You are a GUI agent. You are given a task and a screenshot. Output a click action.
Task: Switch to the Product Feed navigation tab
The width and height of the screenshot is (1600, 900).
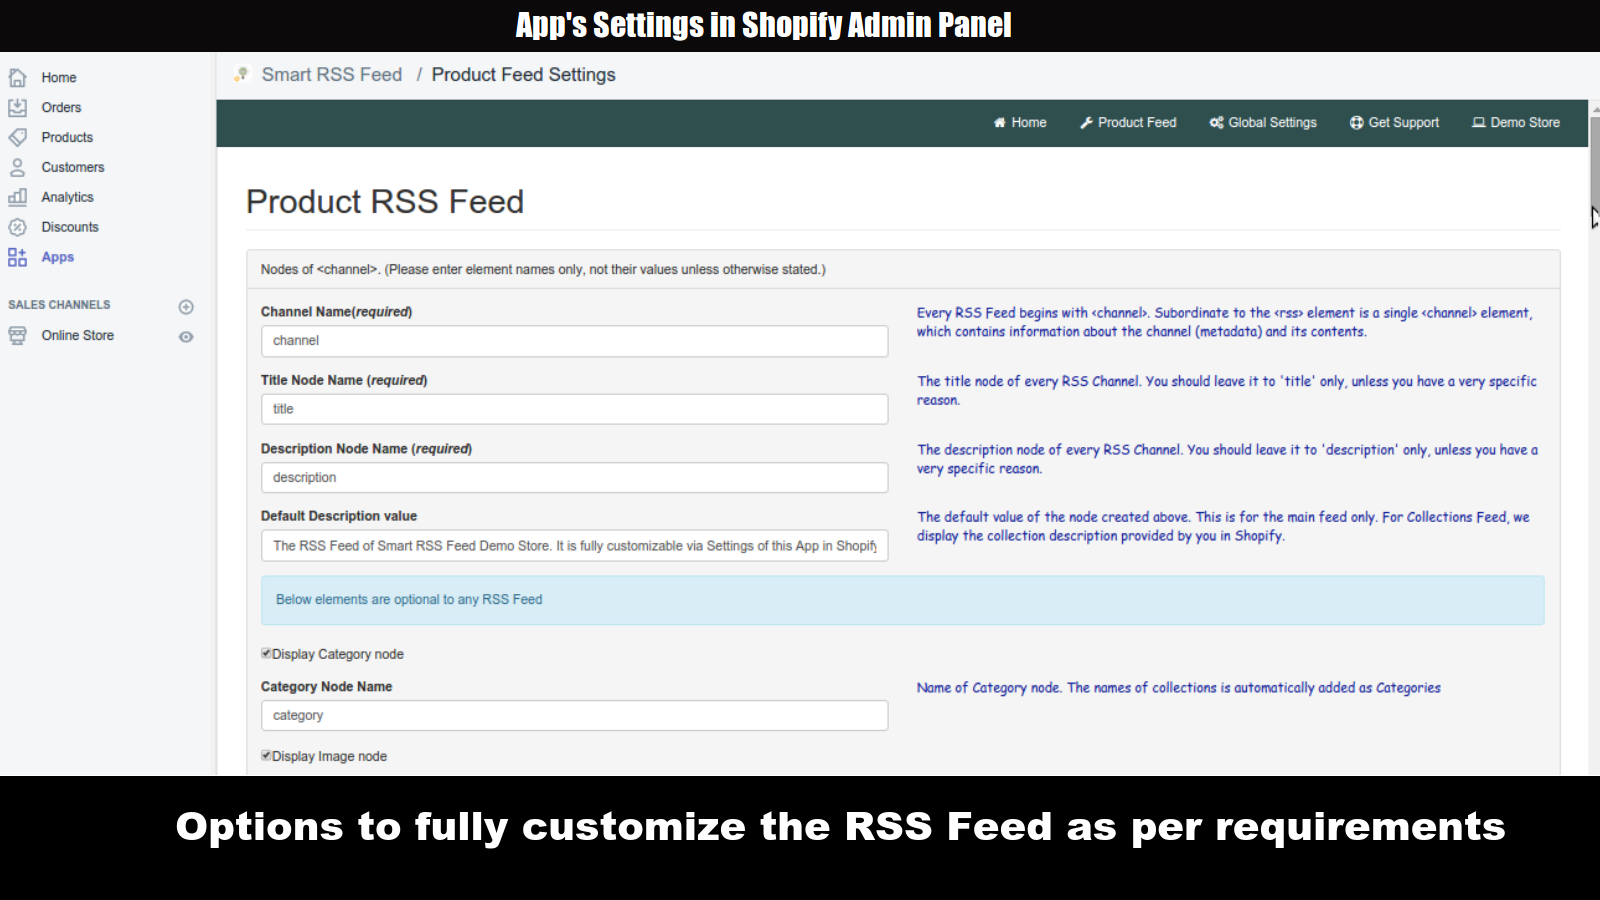point(1128,122)
